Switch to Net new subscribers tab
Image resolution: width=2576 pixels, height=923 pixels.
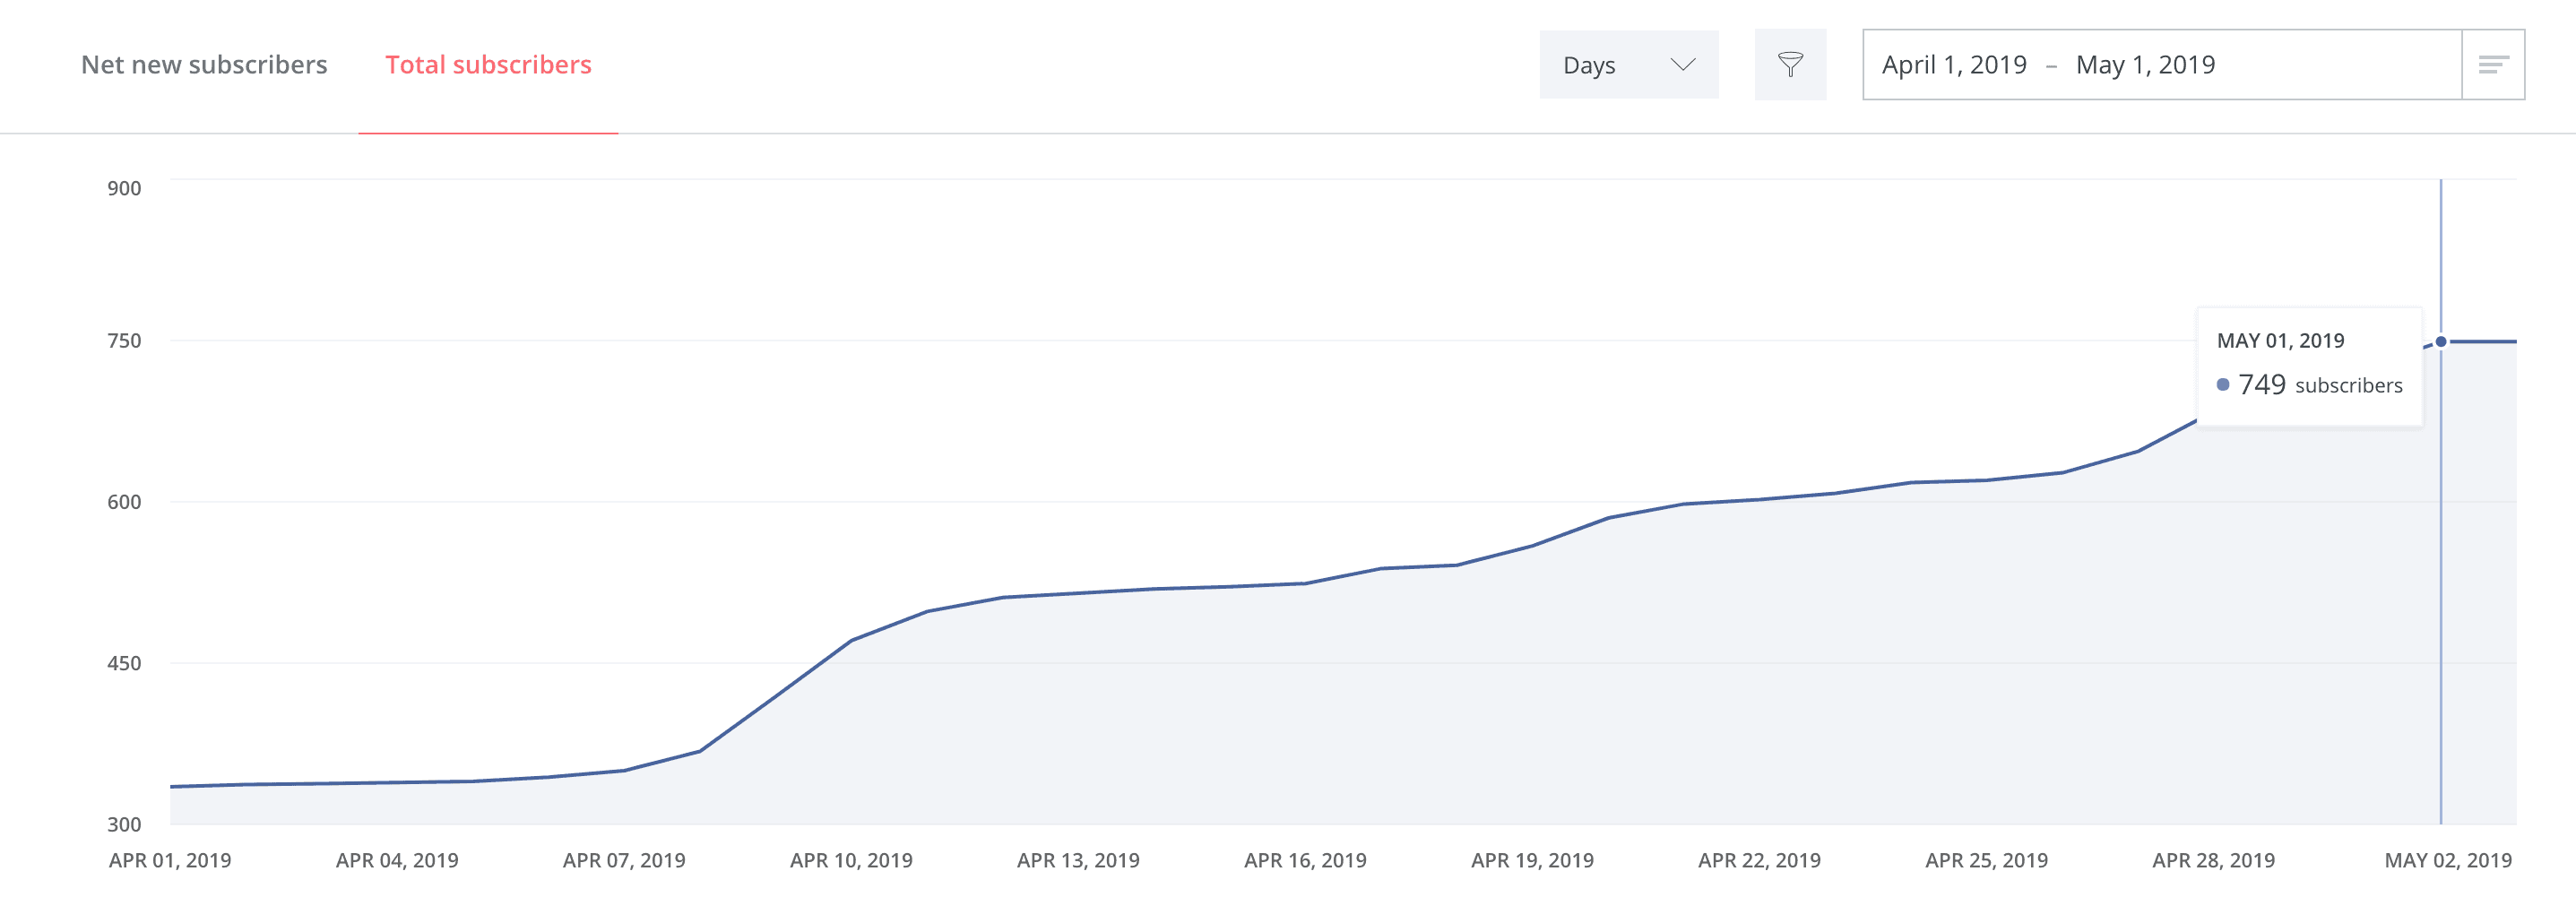point(204,65)
